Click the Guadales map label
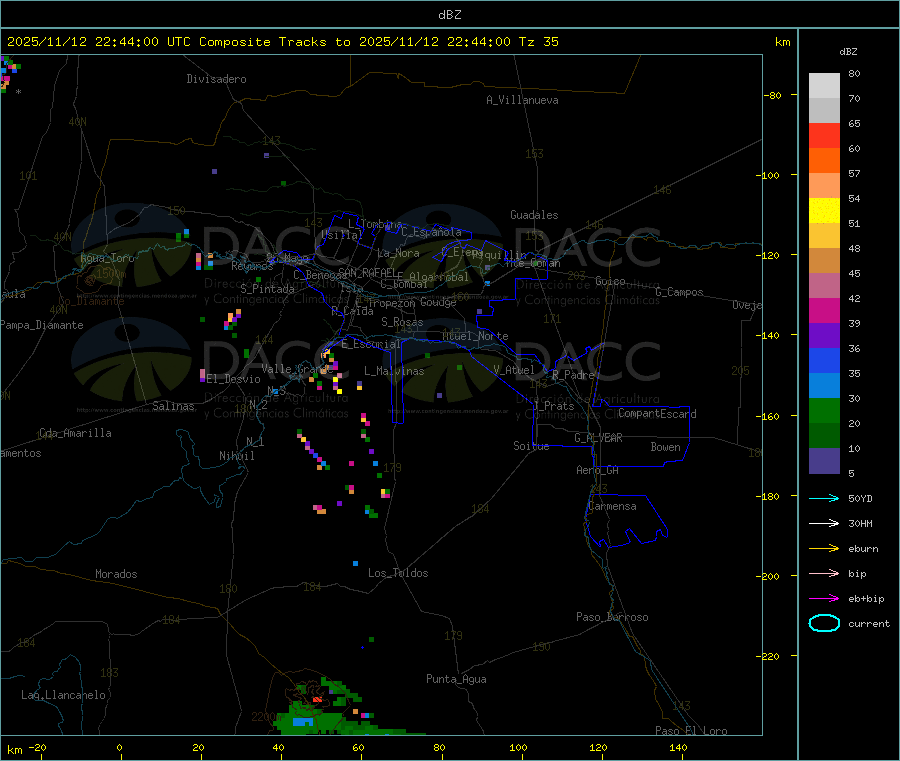Viewport: 900px width, 761px height. pyautogui.click(x=534, y=215)
